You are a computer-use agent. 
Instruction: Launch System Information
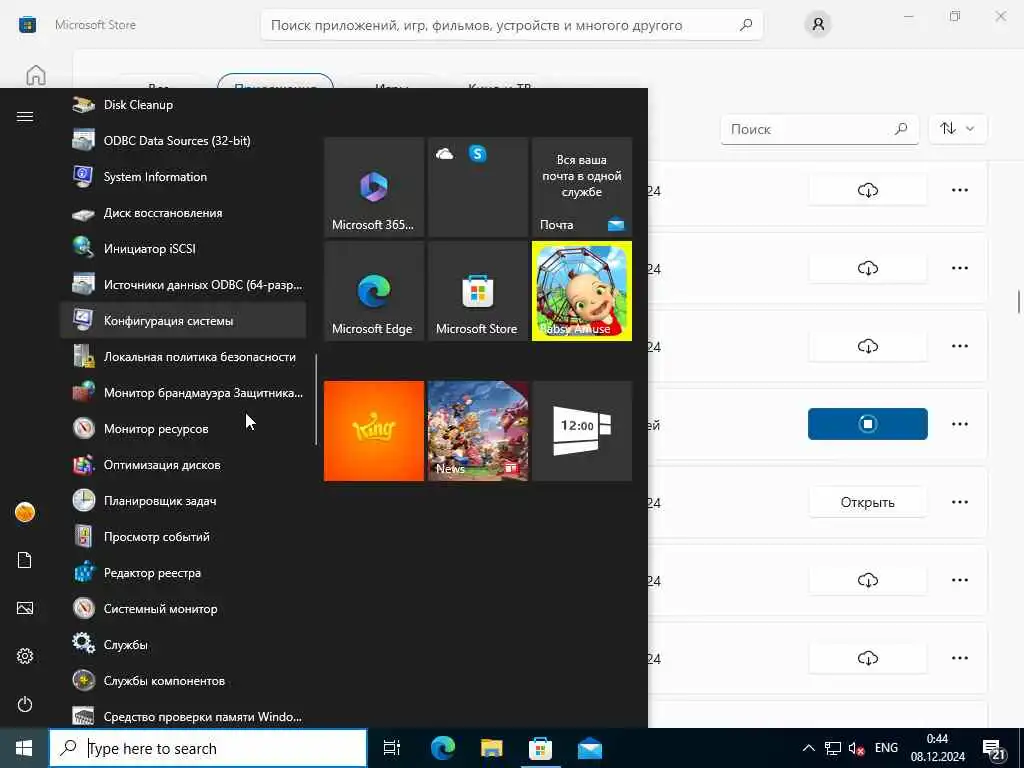[183, 176]
